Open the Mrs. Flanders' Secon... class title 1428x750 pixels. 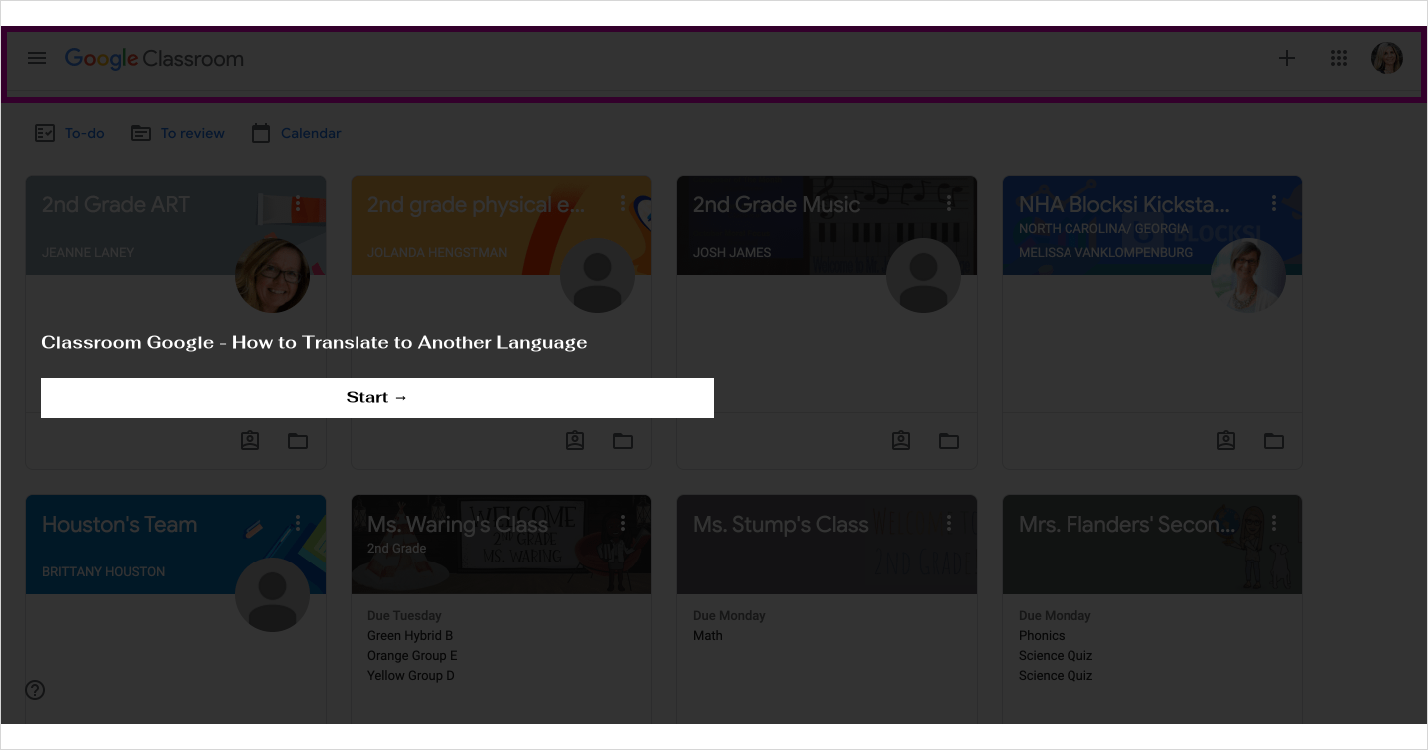pos(1127,524)
